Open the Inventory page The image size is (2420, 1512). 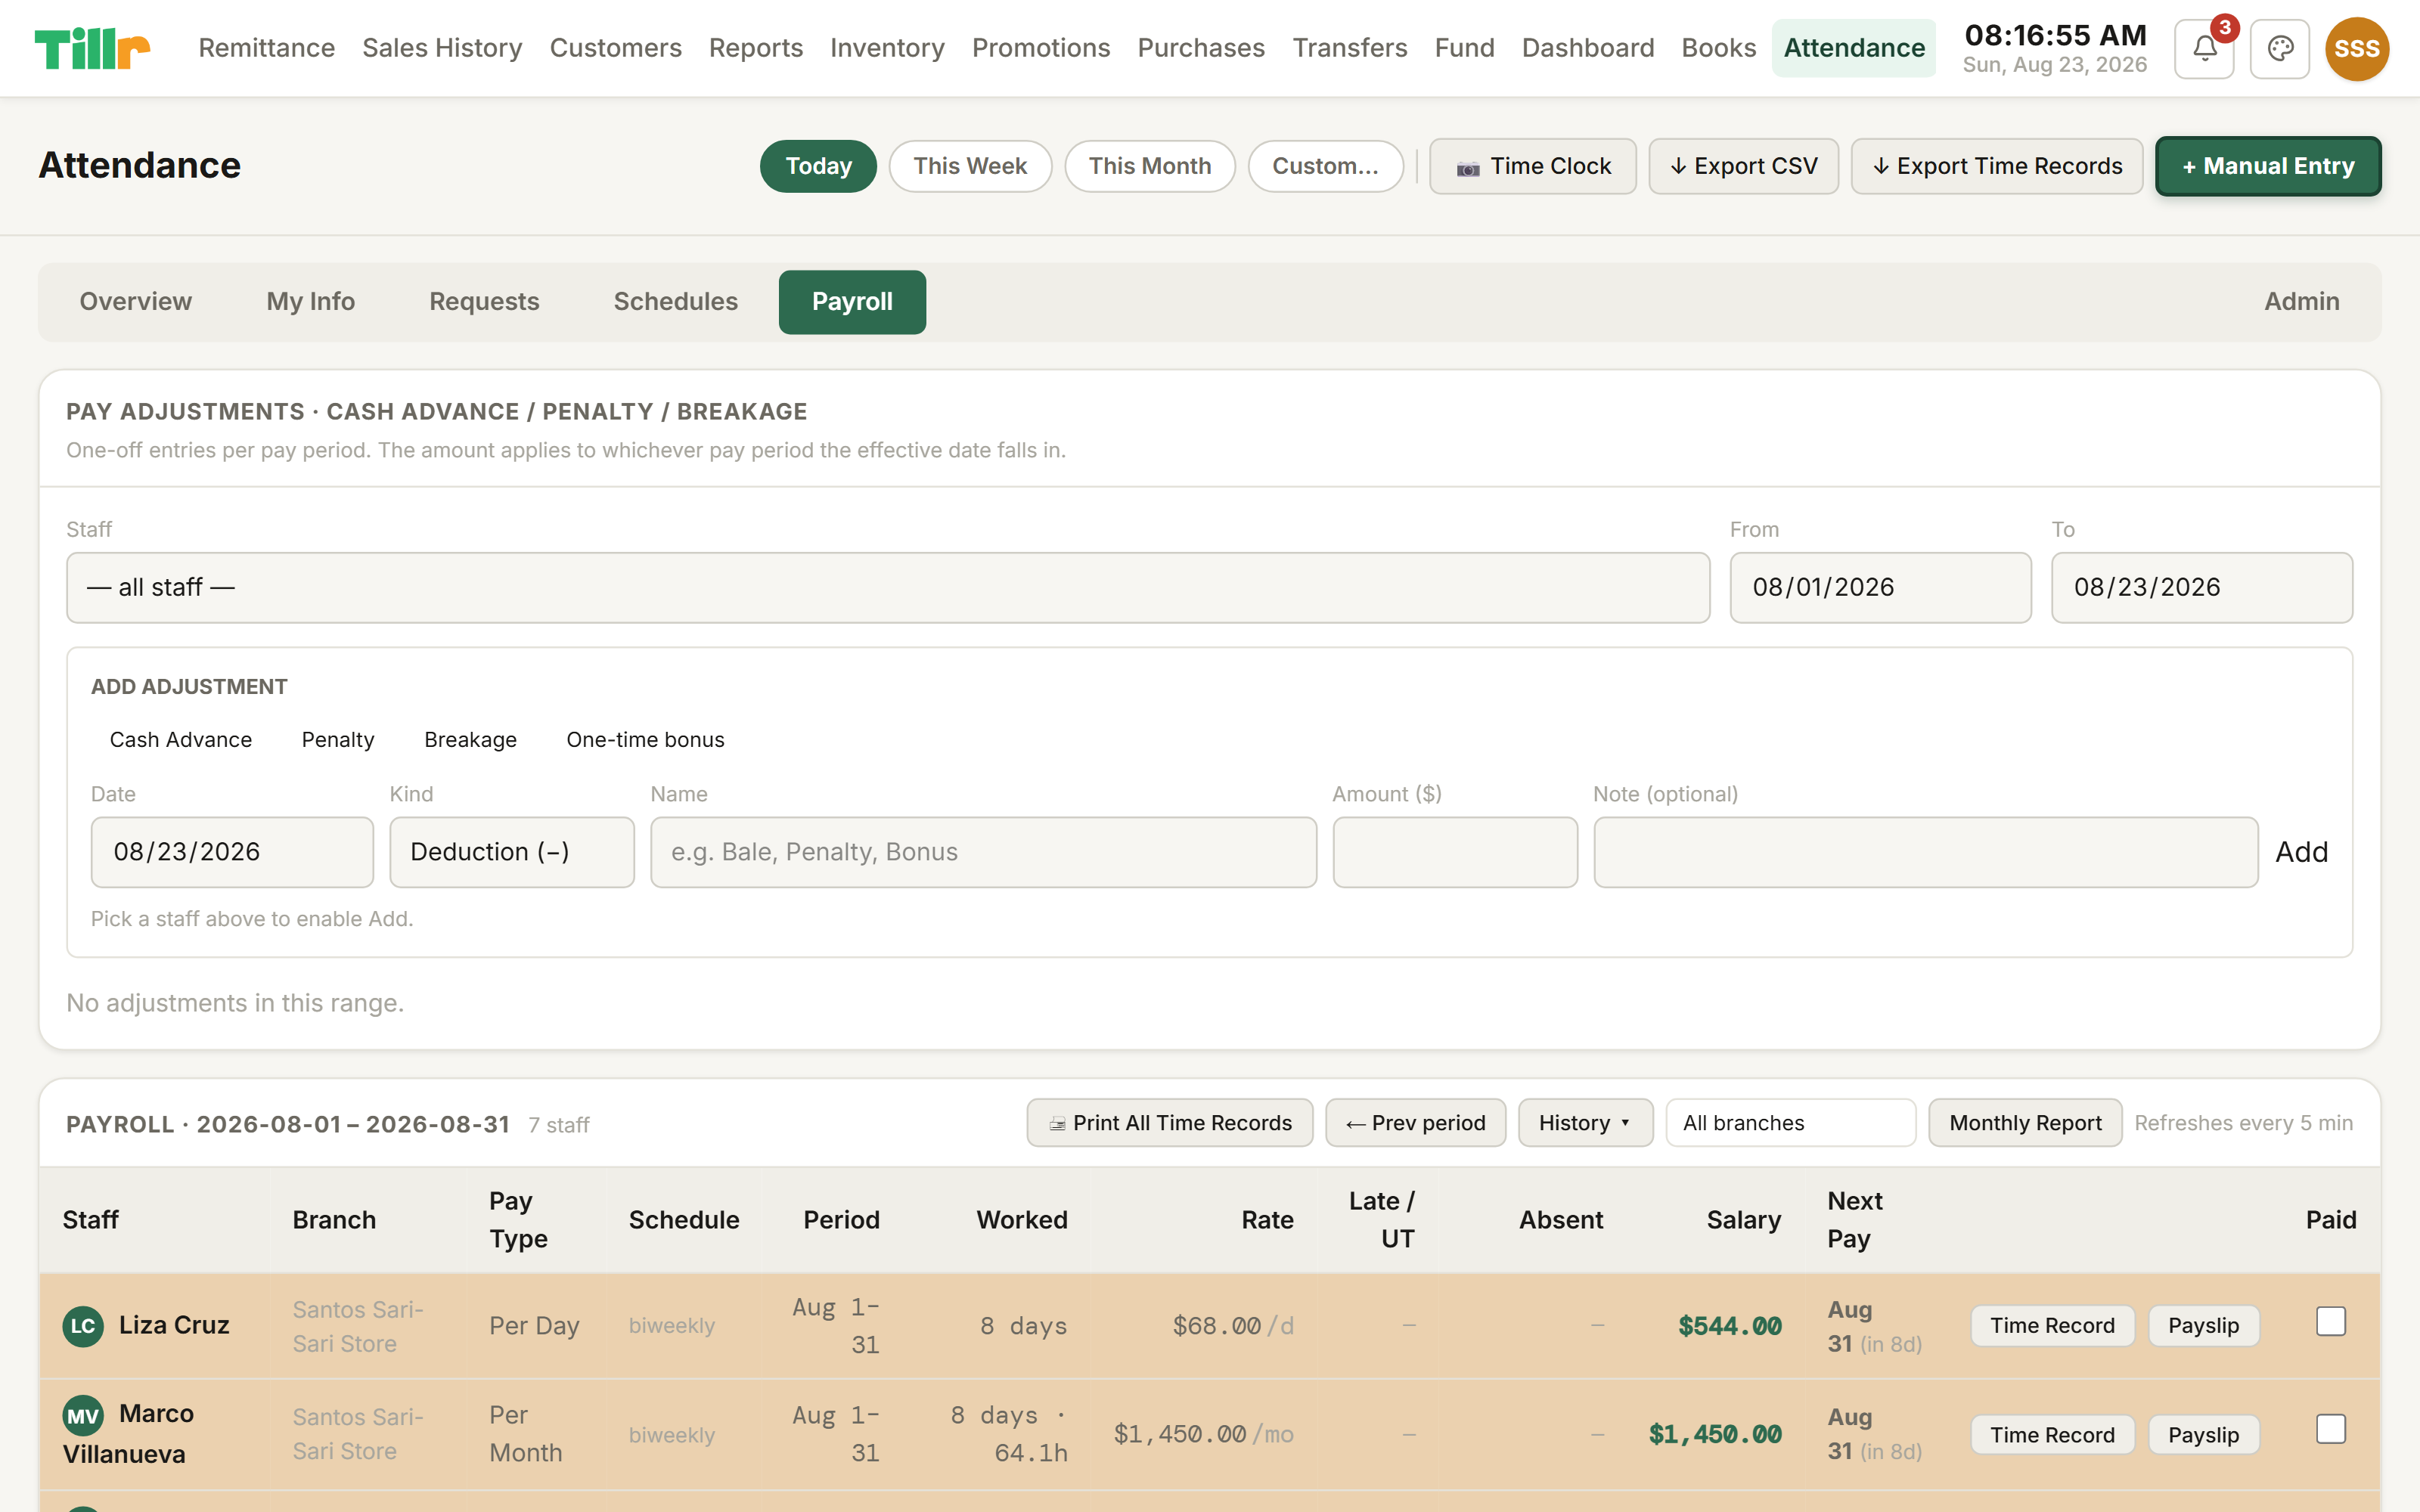887,48
